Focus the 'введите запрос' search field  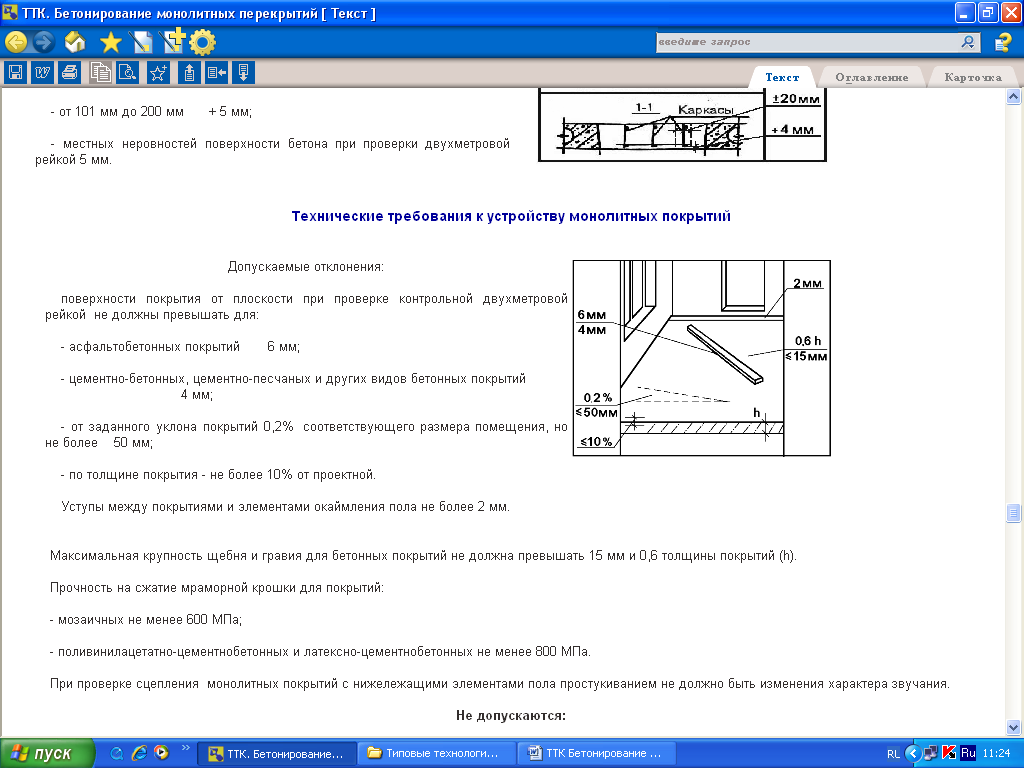click(808, 42)
